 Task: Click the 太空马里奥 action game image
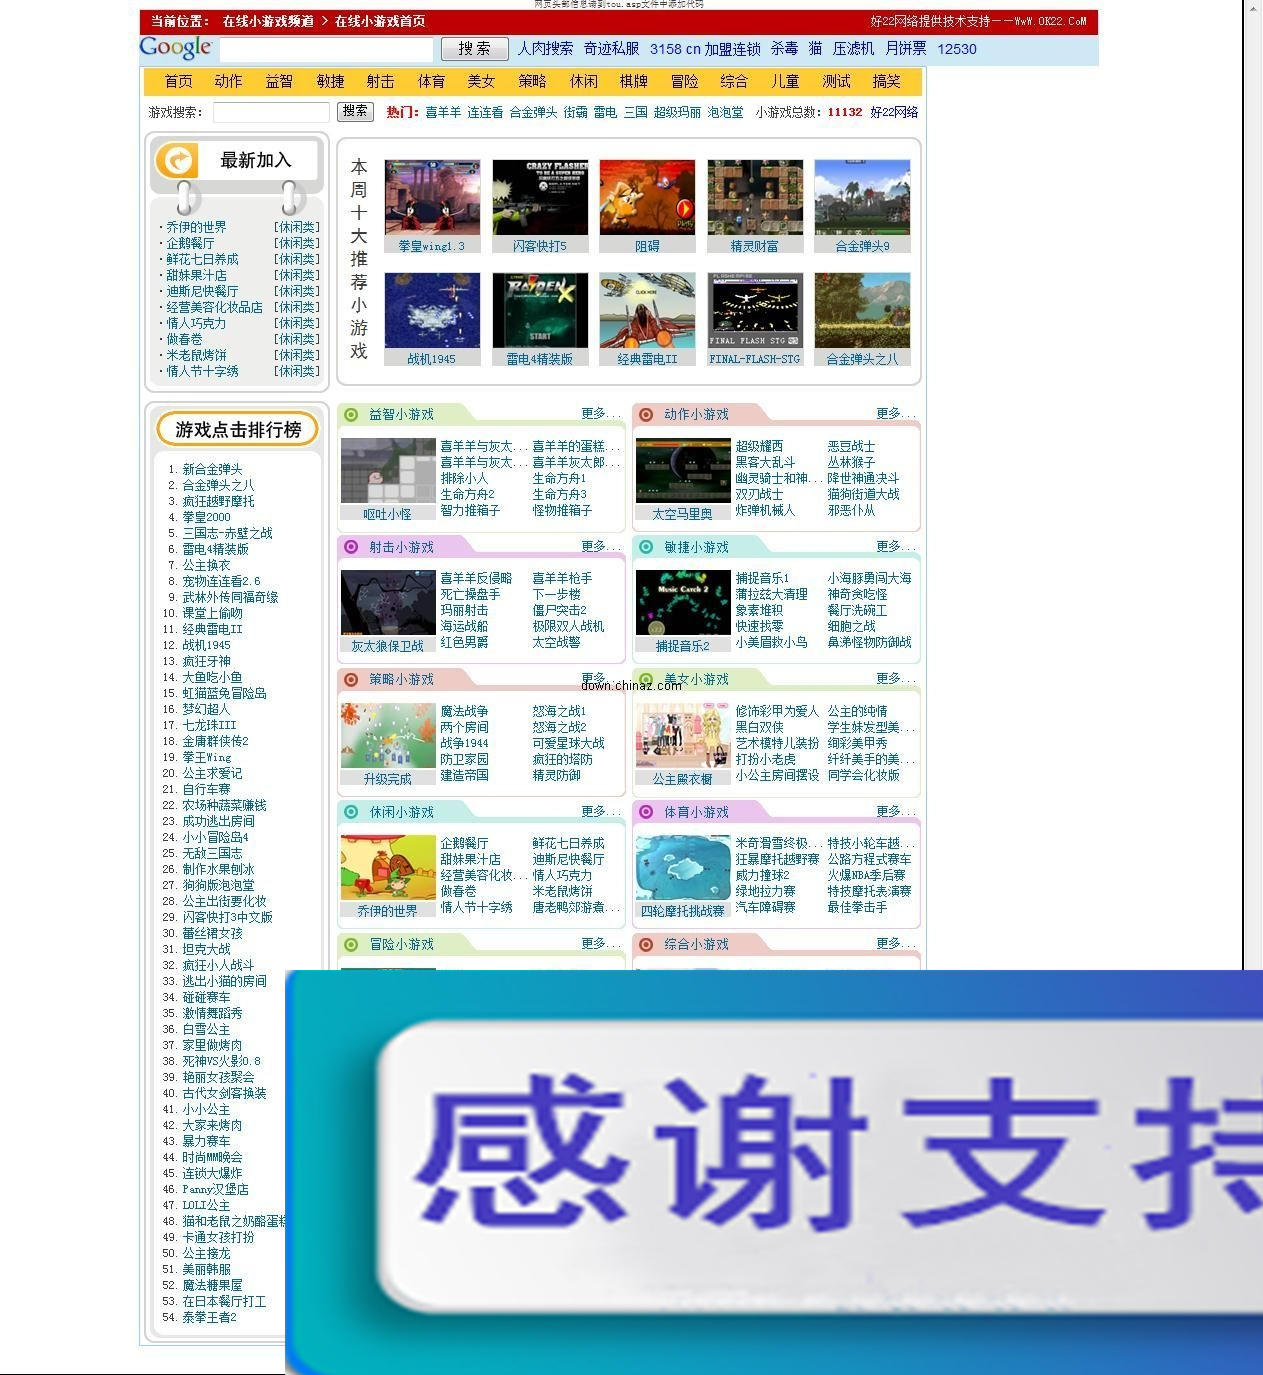click(683, 470)
